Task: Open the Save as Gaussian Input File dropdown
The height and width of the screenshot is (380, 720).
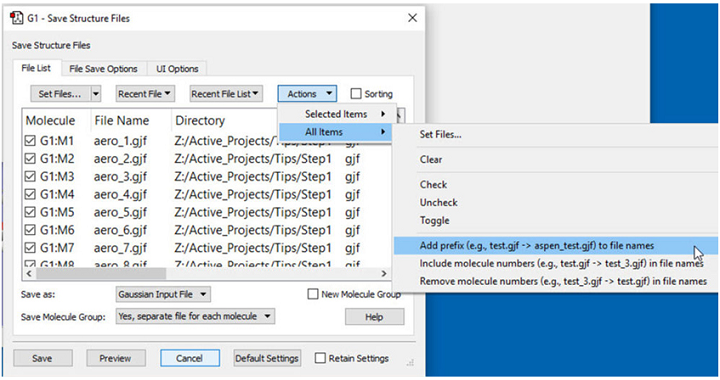Action: point(163,294)
